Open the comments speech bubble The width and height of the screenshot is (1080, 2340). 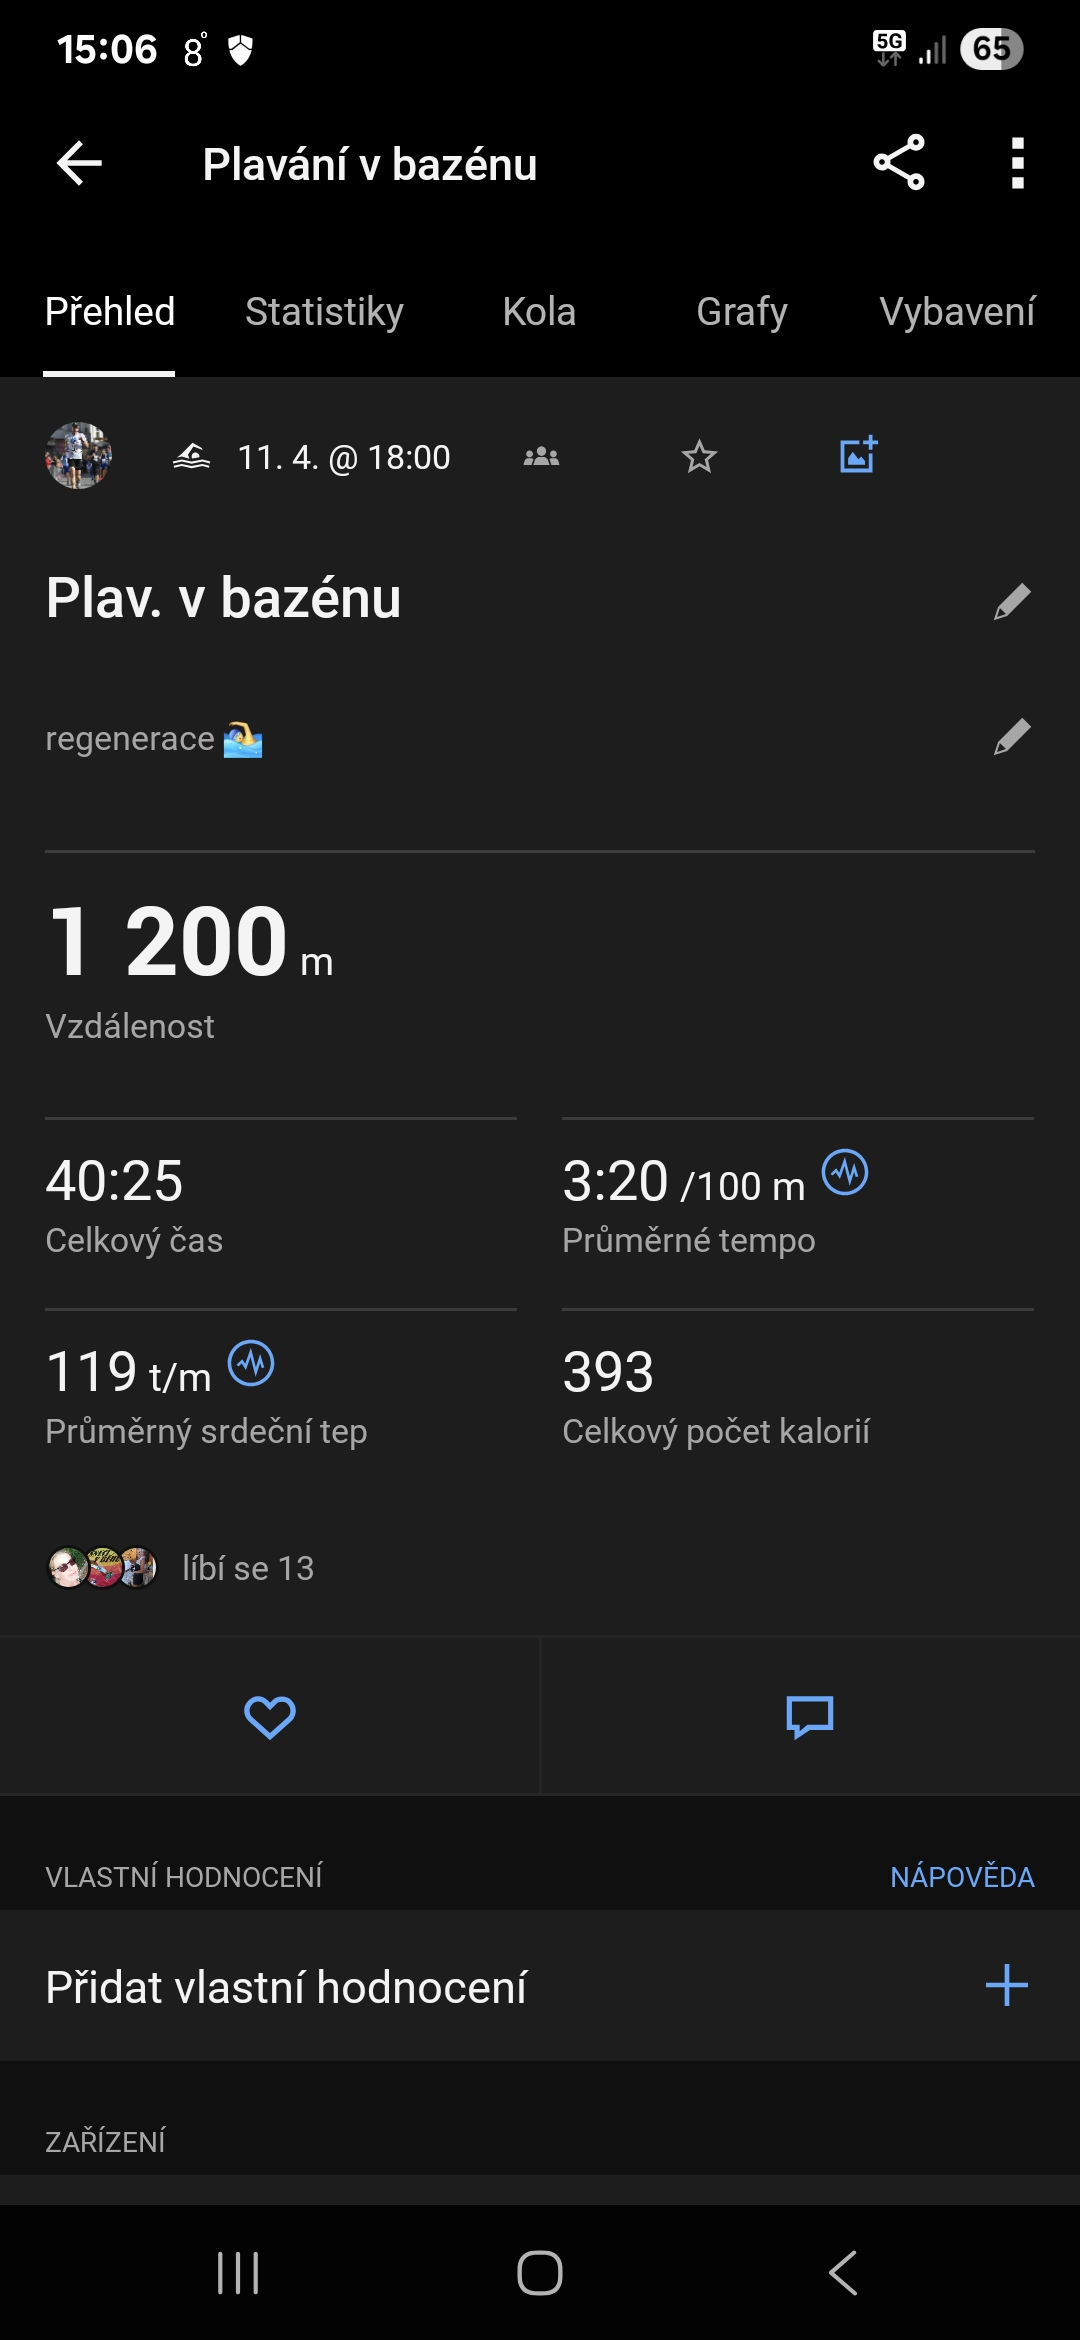pos(810,1717)
